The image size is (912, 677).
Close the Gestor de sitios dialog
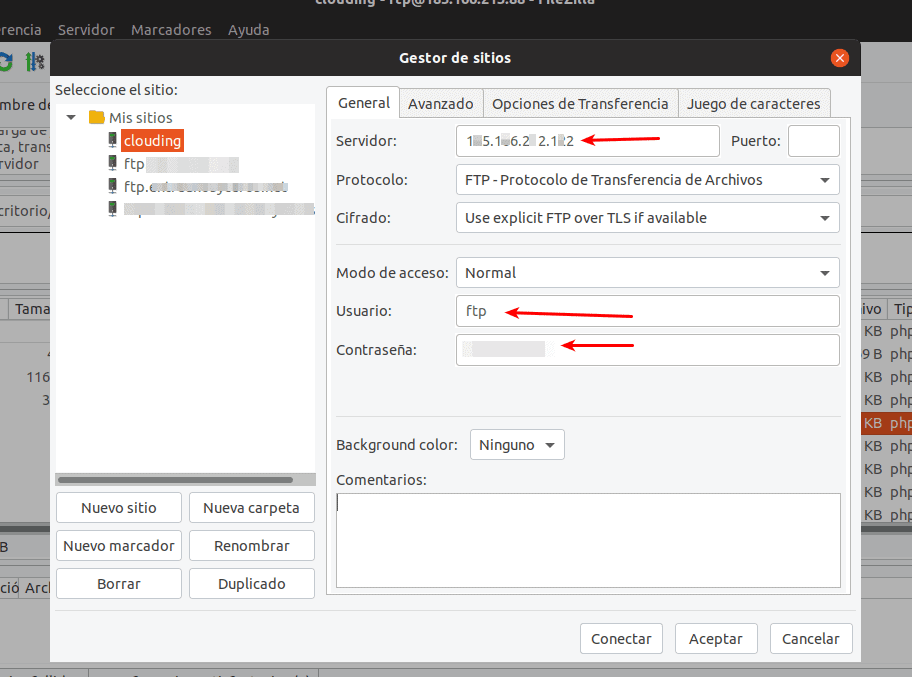pos(839,58)
